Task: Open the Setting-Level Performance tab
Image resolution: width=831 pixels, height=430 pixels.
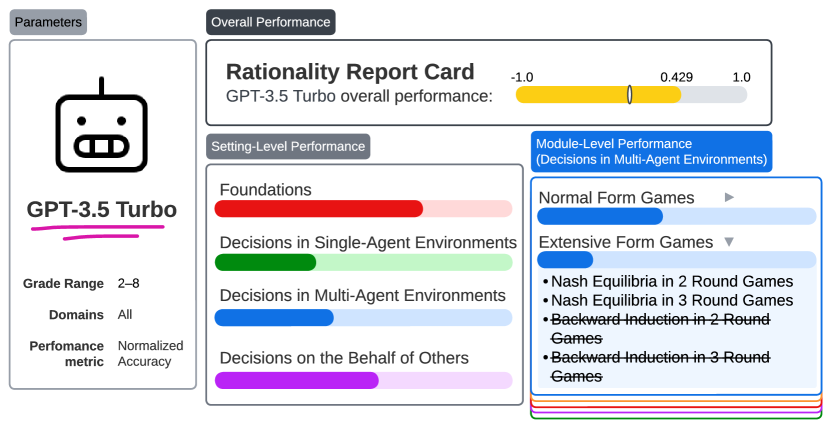Action: pos(288,146)
